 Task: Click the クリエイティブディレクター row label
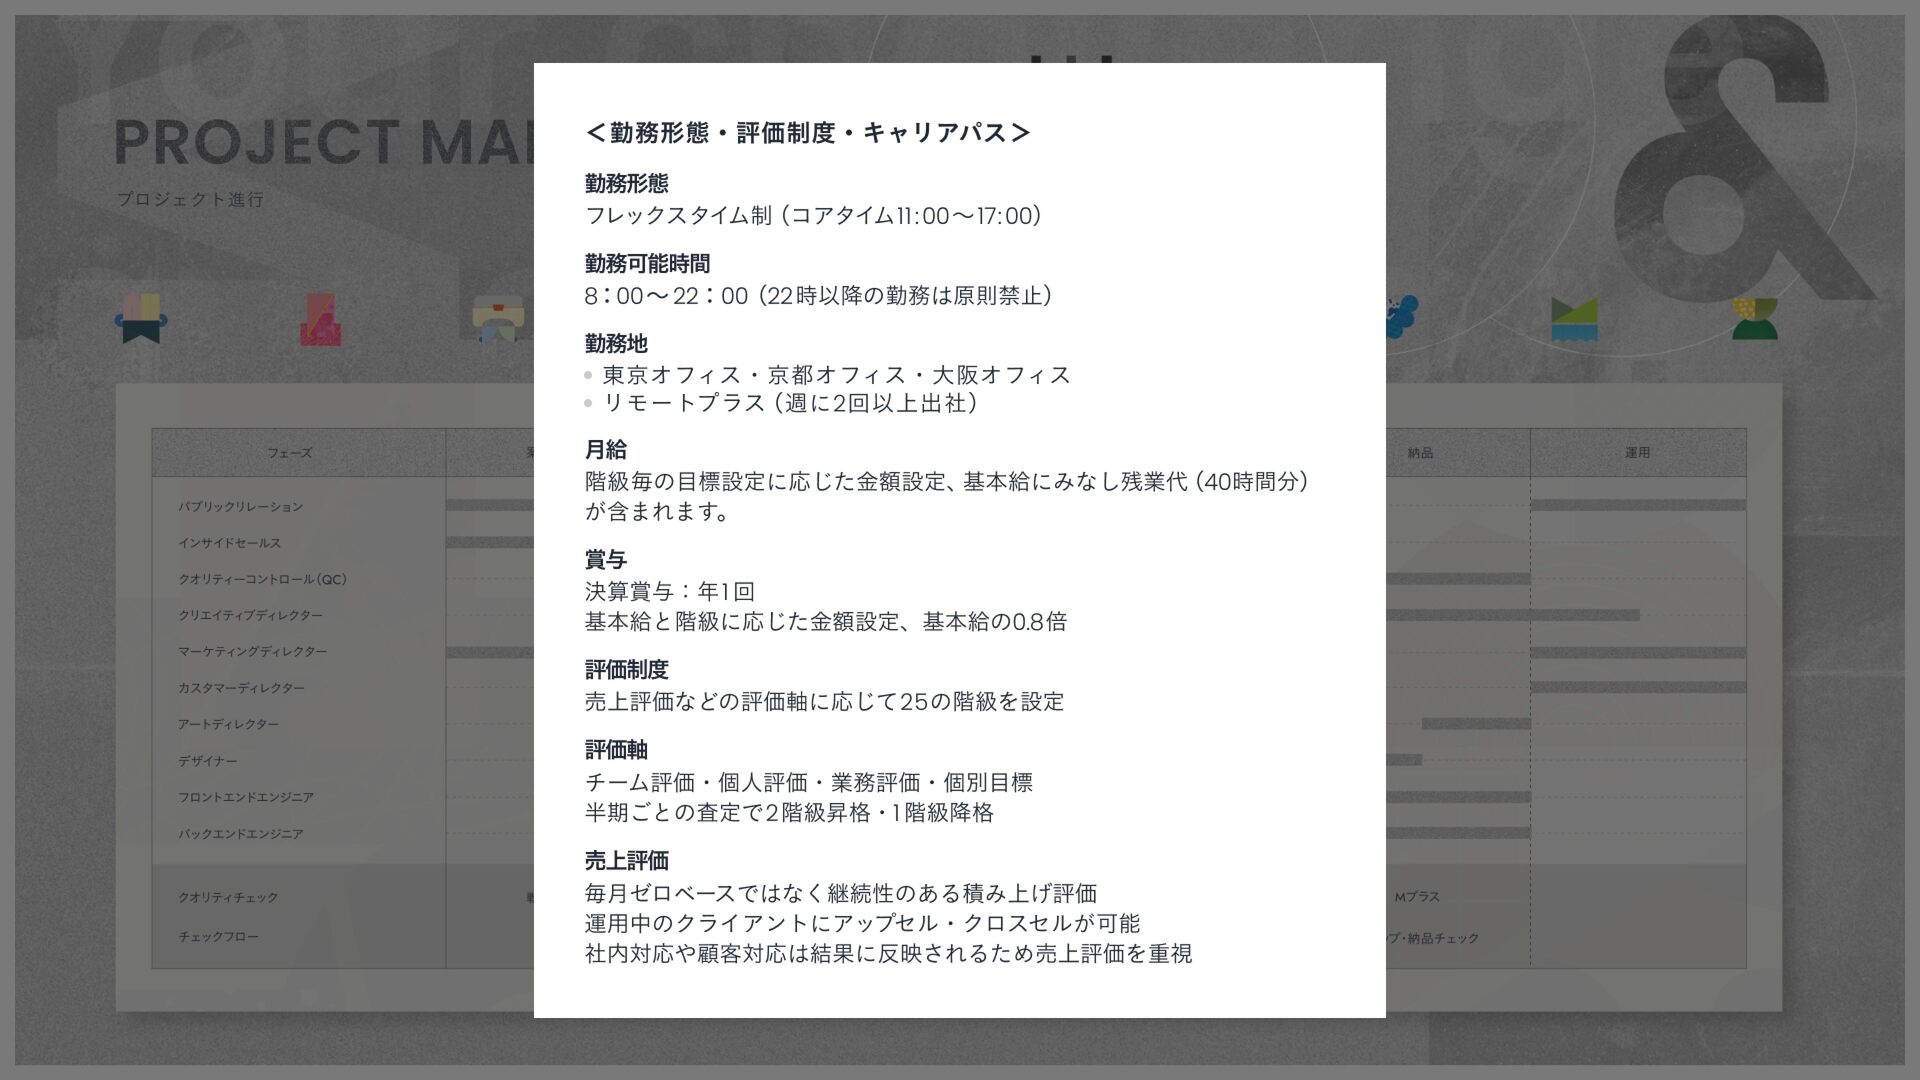click(250, 616)
